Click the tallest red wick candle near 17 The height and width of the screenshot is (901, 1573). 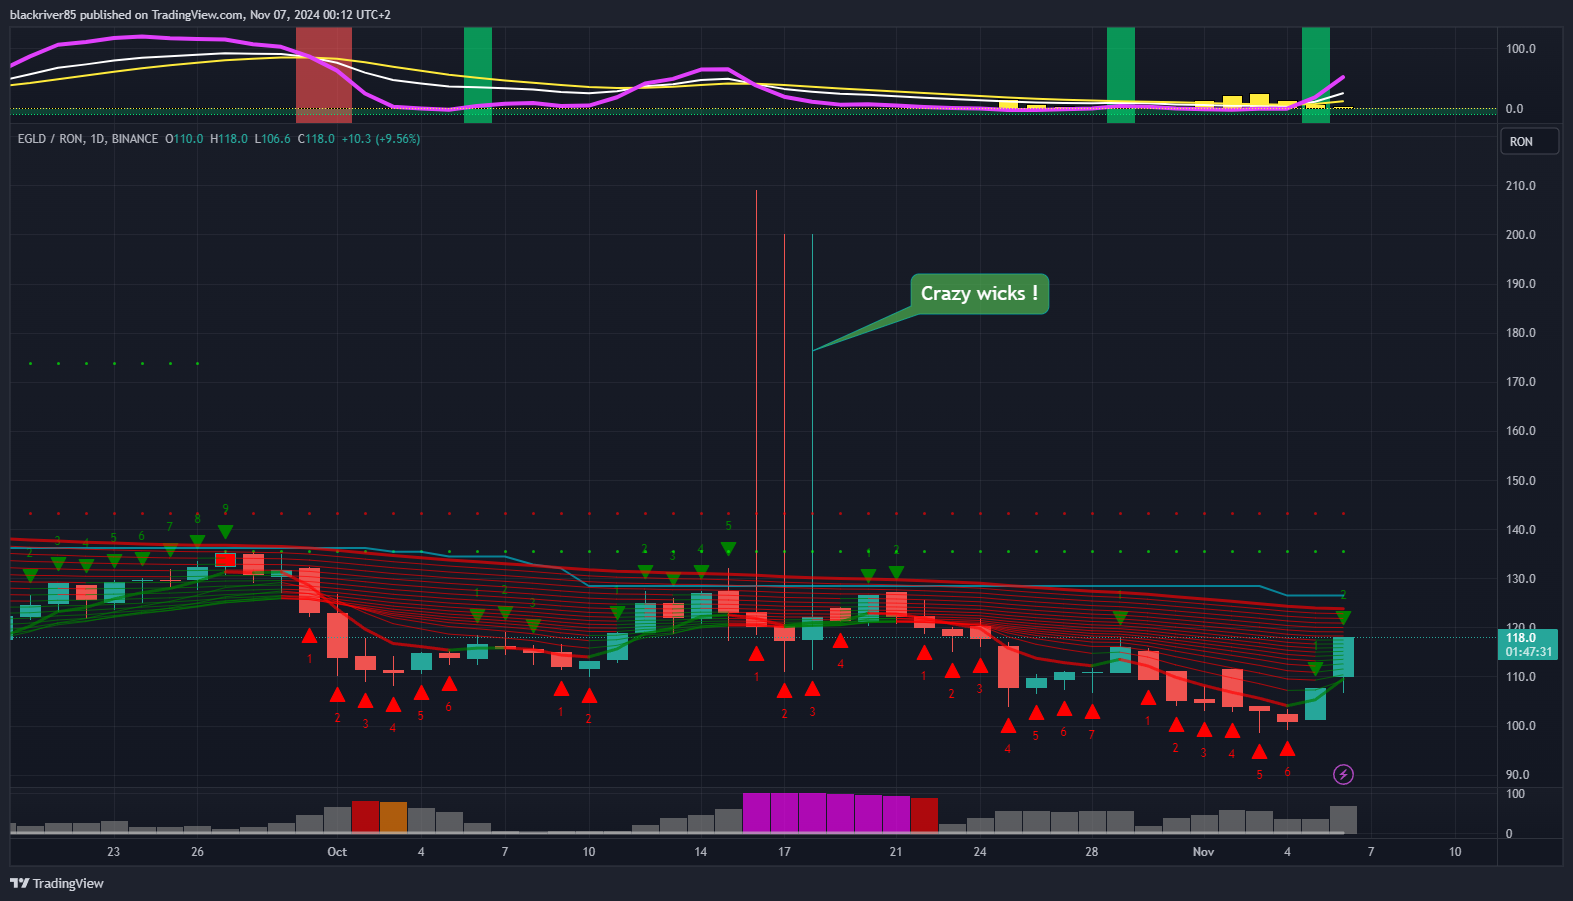pos(756,410)
